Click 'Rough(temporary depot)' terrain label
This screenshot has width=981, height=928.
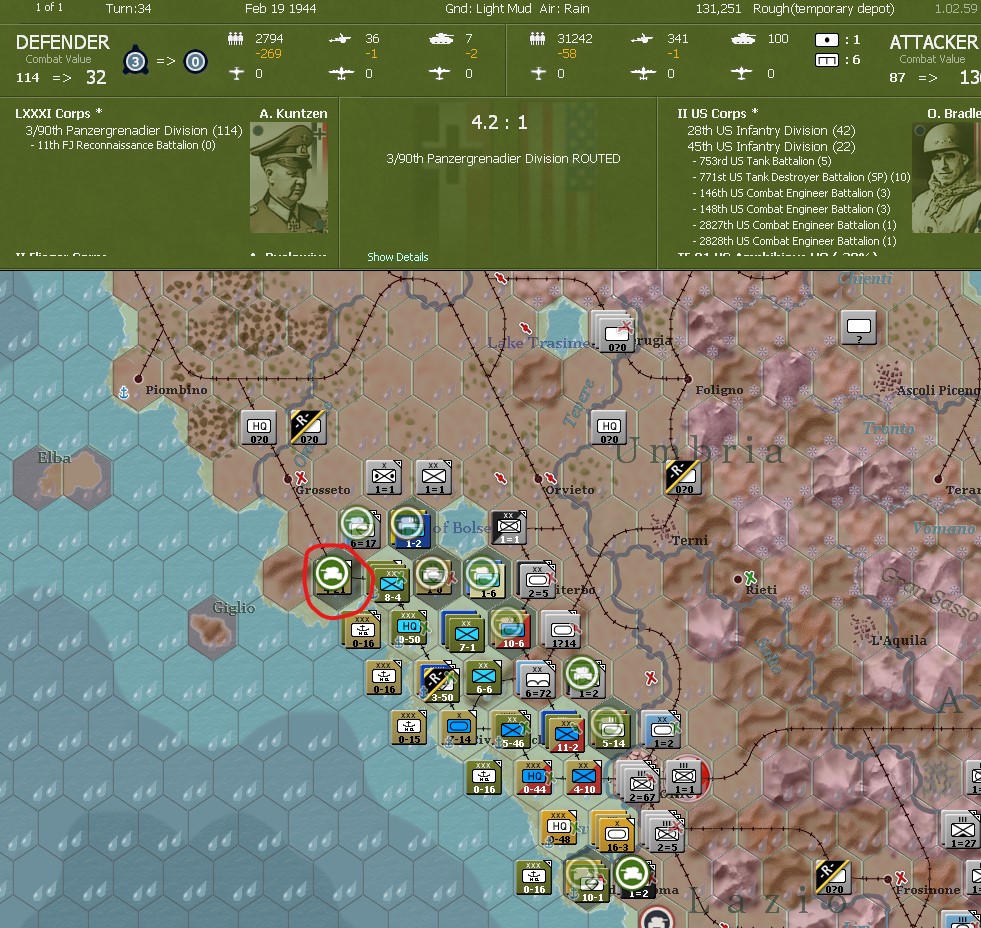click(823, 9)
